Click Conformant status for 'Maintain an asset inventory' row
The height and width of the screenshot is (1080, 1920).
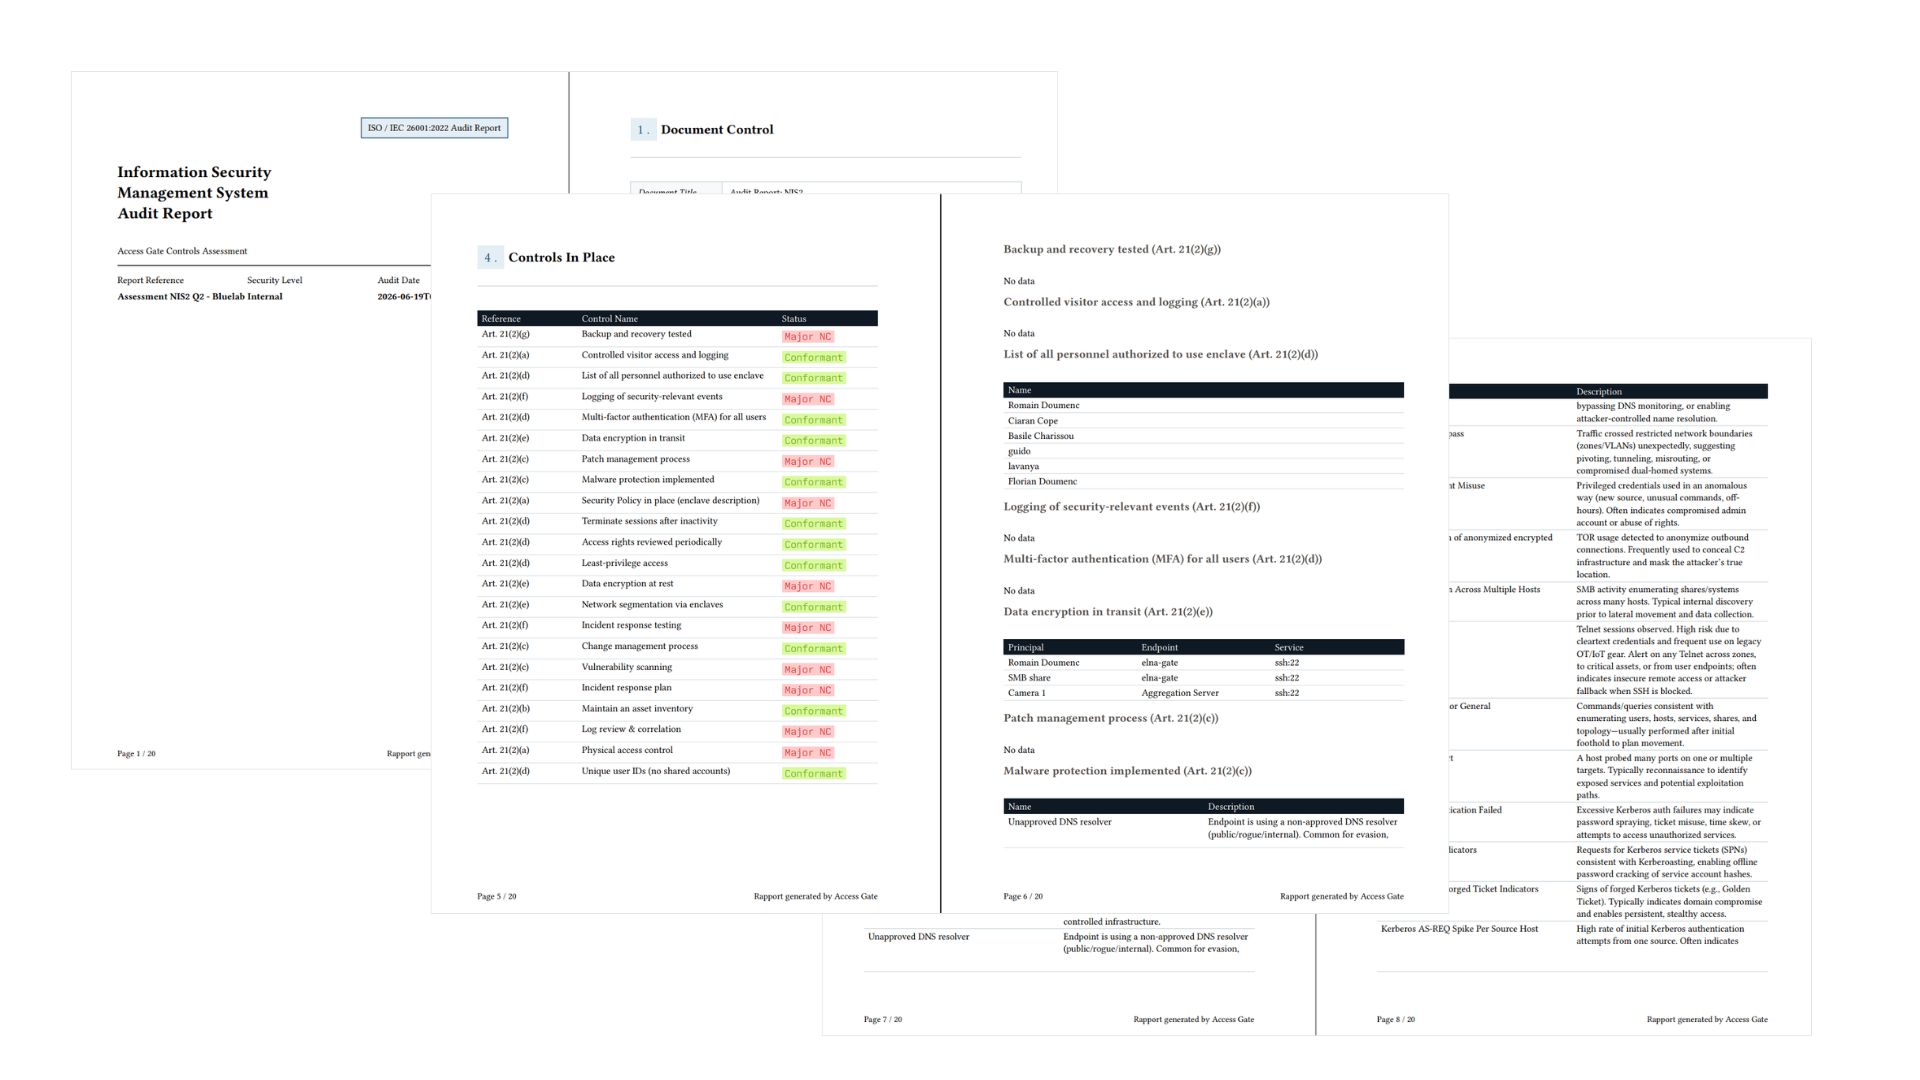[x=814, y=712]
